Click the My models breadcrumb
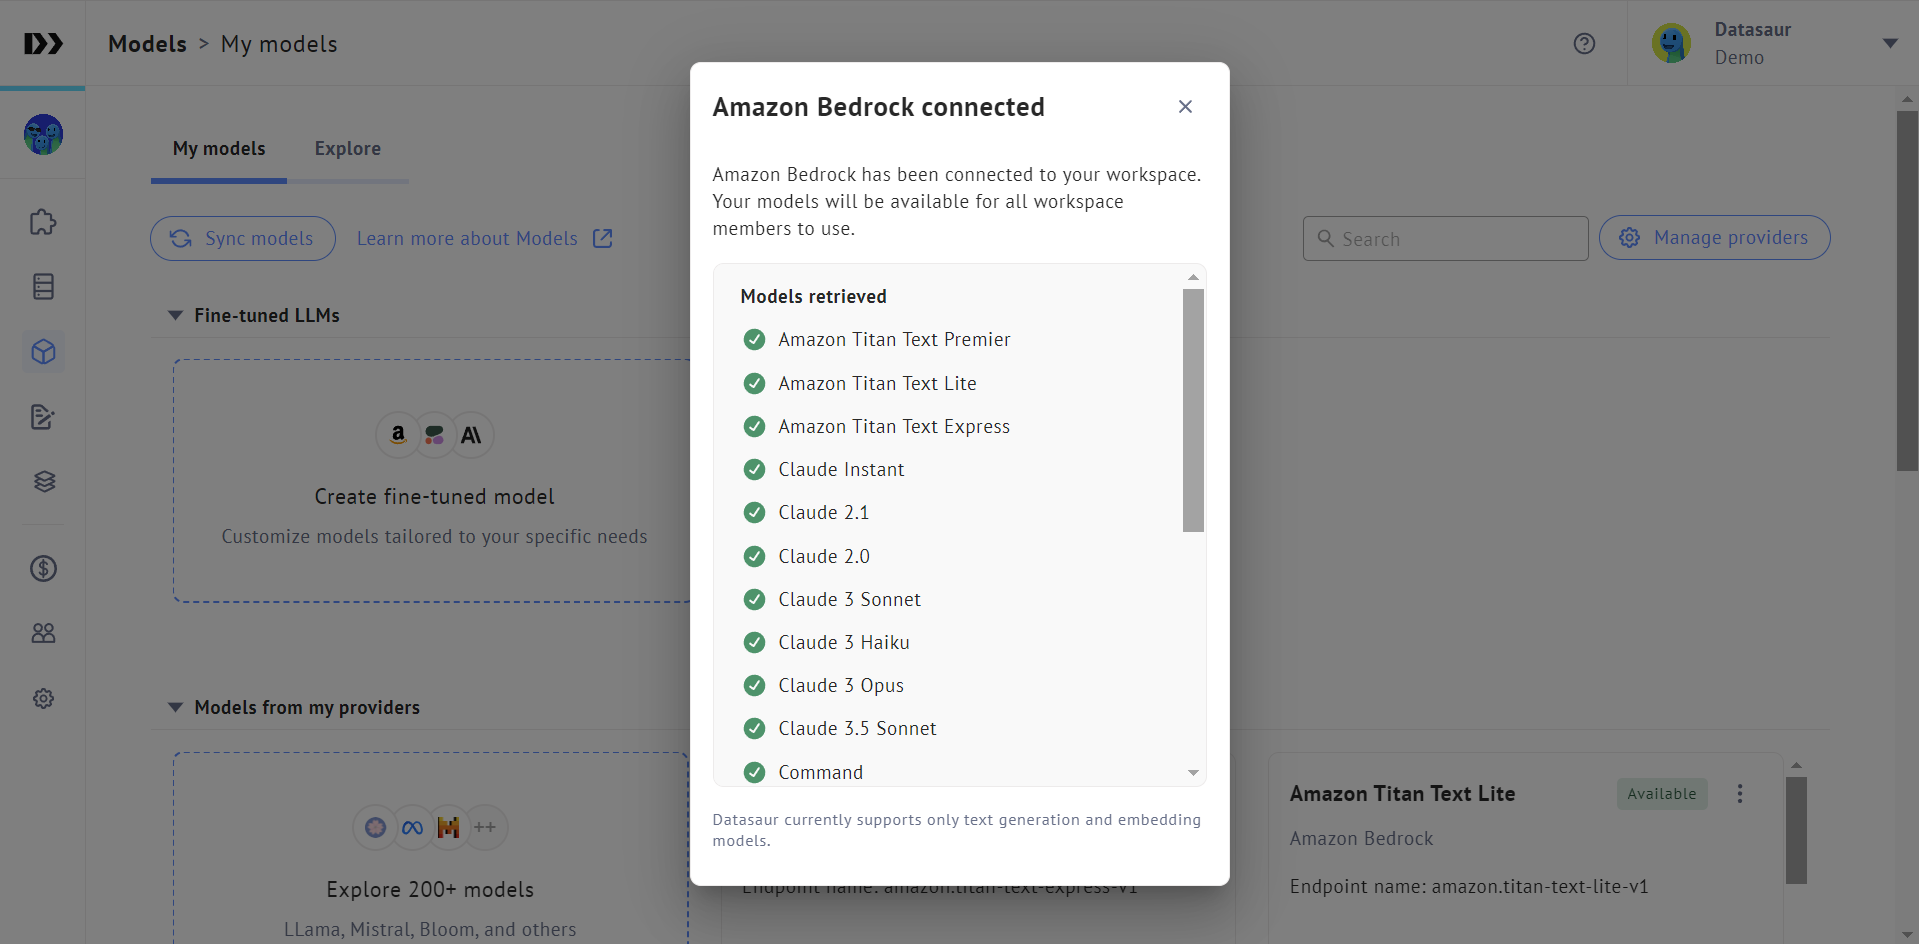 [279, 44]
